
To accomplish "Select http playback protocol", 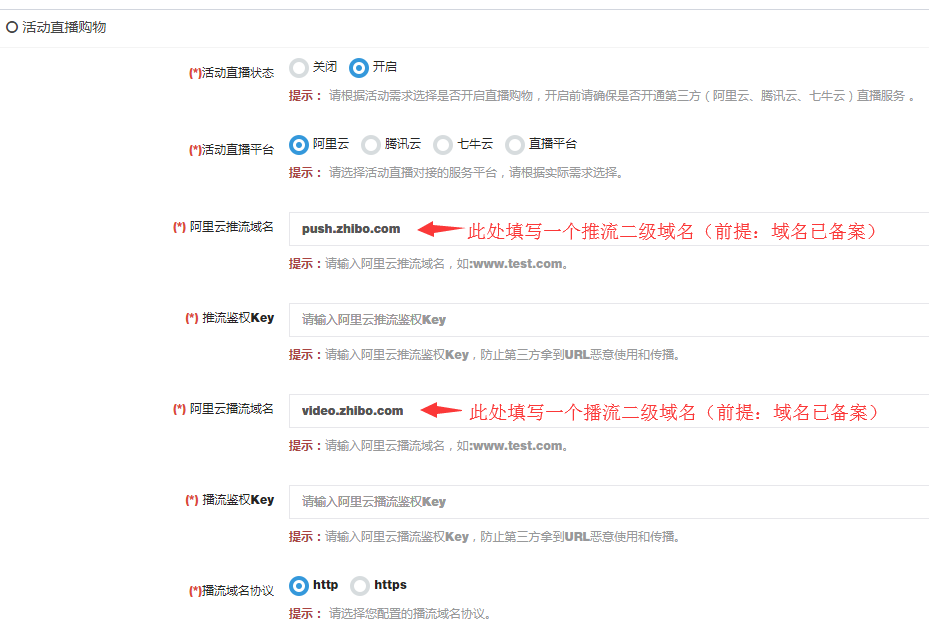I will (299, 586).
